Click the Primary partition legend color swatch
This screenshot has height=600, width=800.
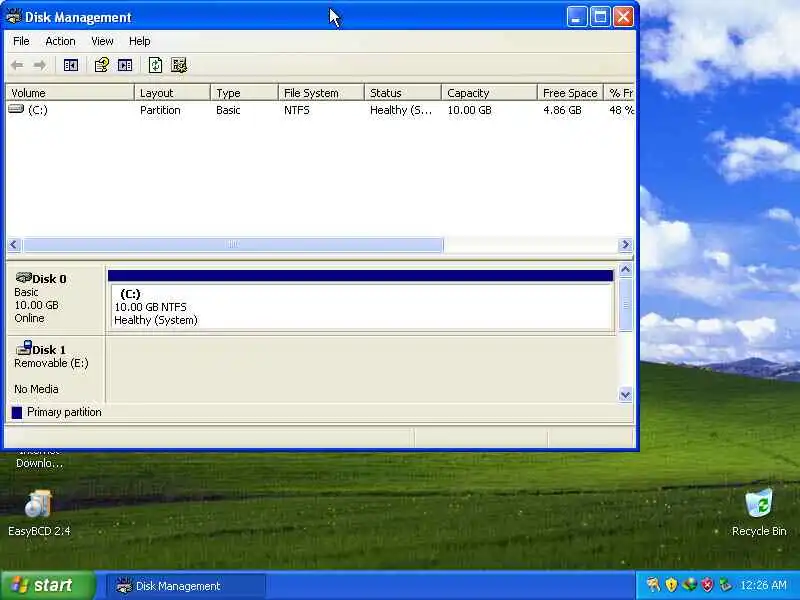(x=17, y=412)
